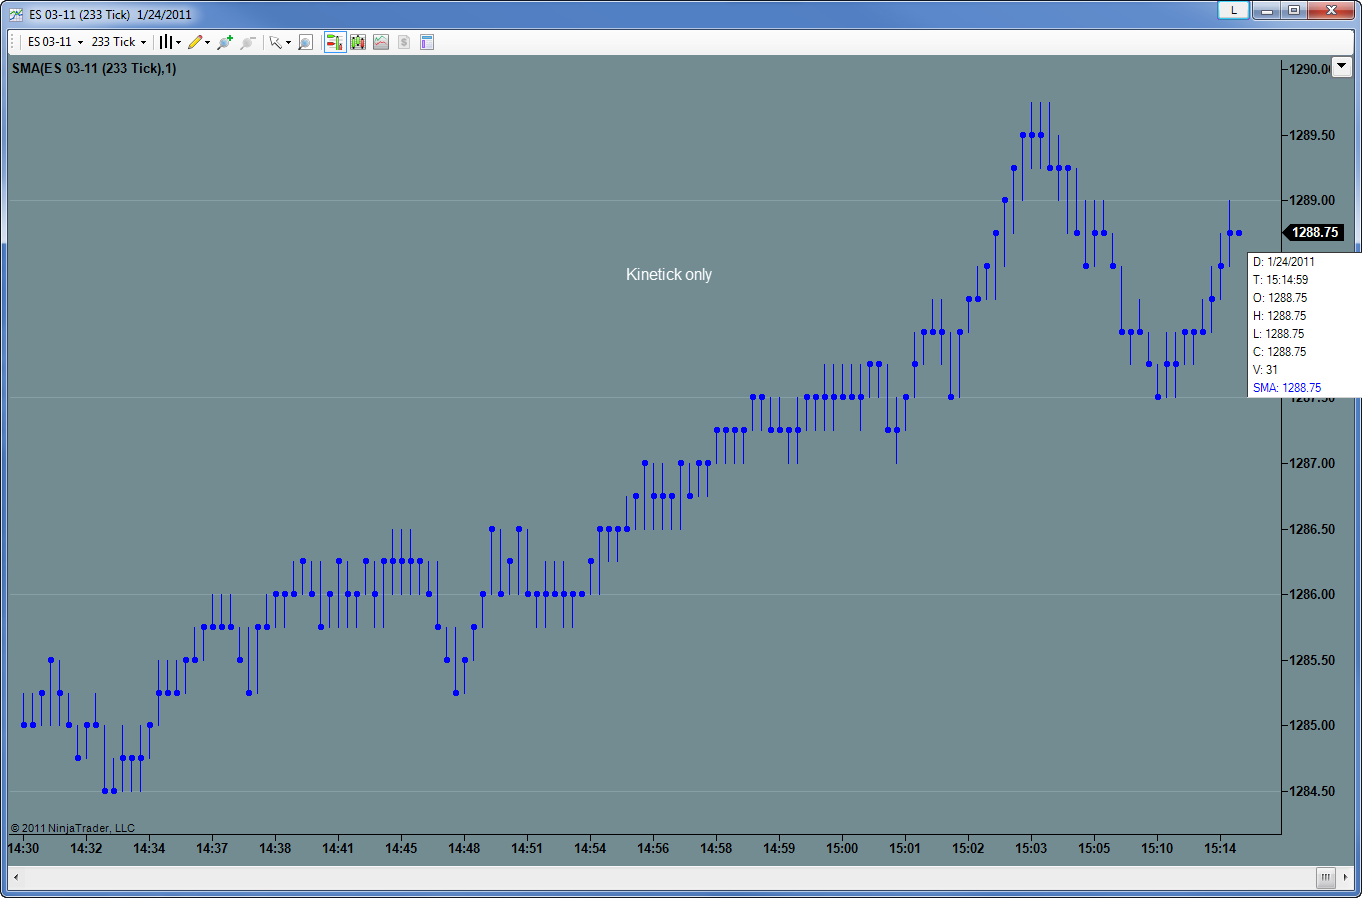This screenshot has width=1362, height=898.
Task: Click the 15:05 time axis label
Action: 1094,848
